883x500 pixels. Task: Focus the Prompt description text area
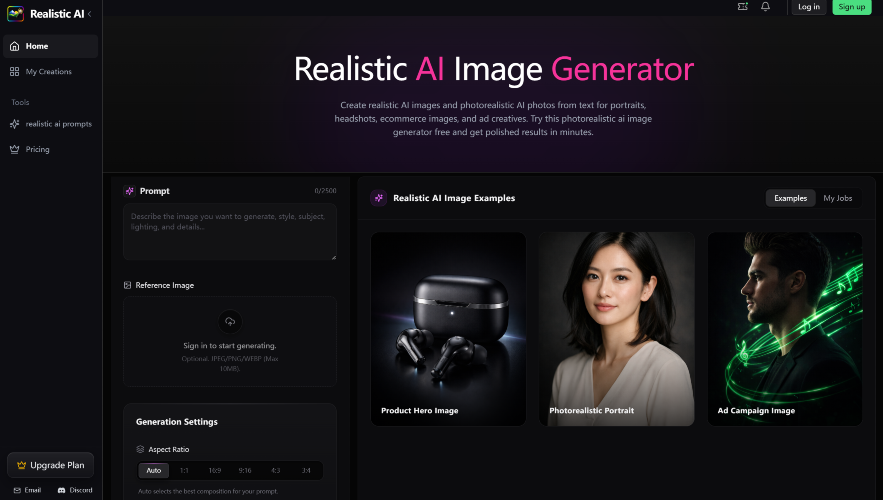(230, 232)
